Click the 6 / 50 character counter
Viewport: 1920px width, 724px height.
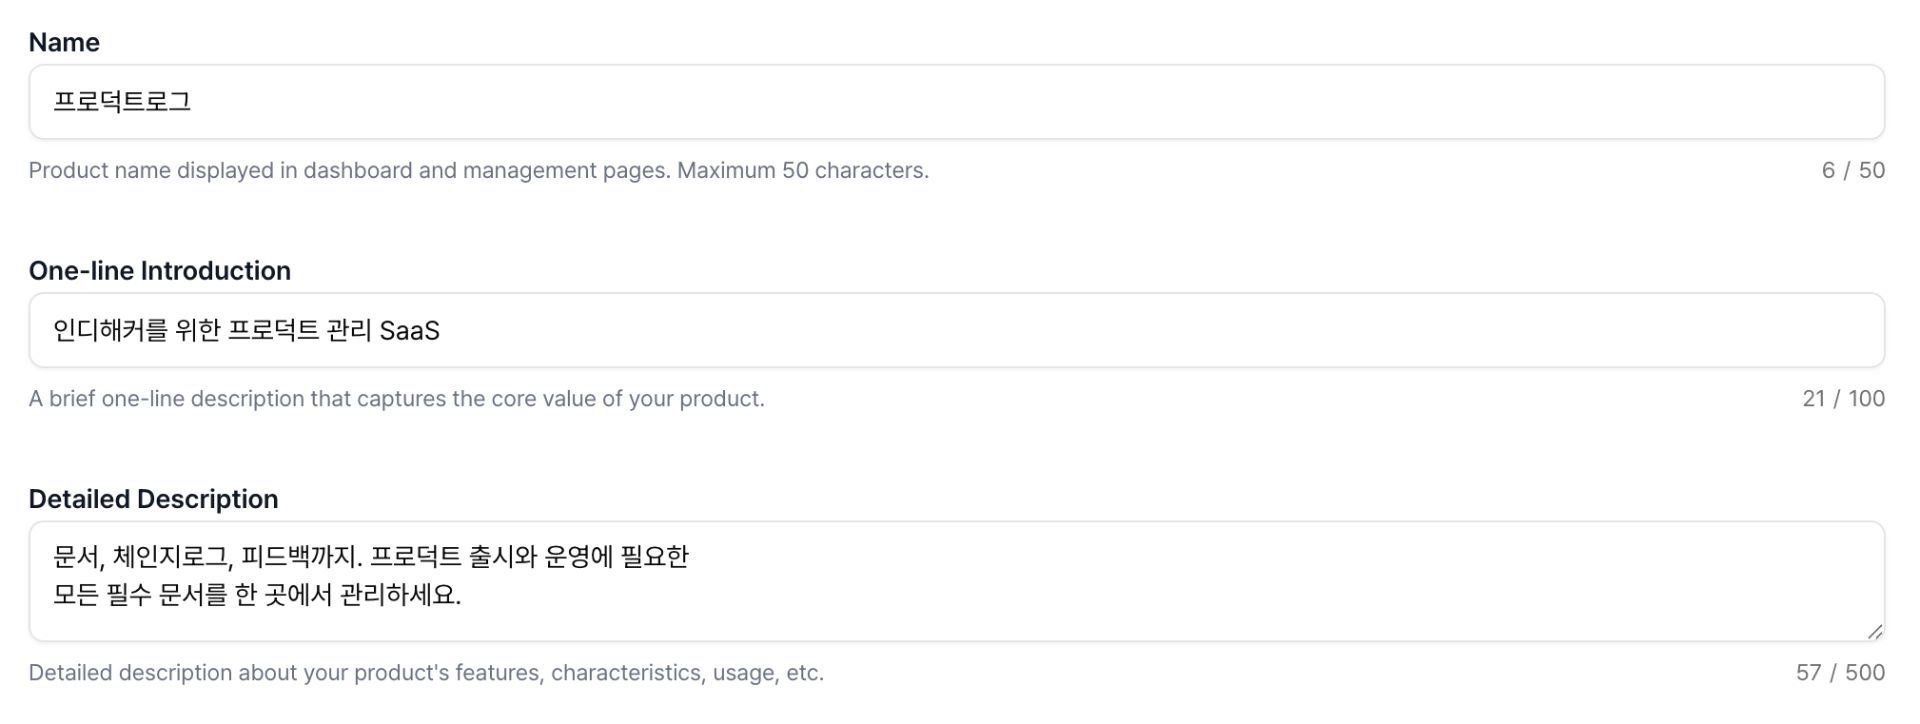tap(1852, 170)
